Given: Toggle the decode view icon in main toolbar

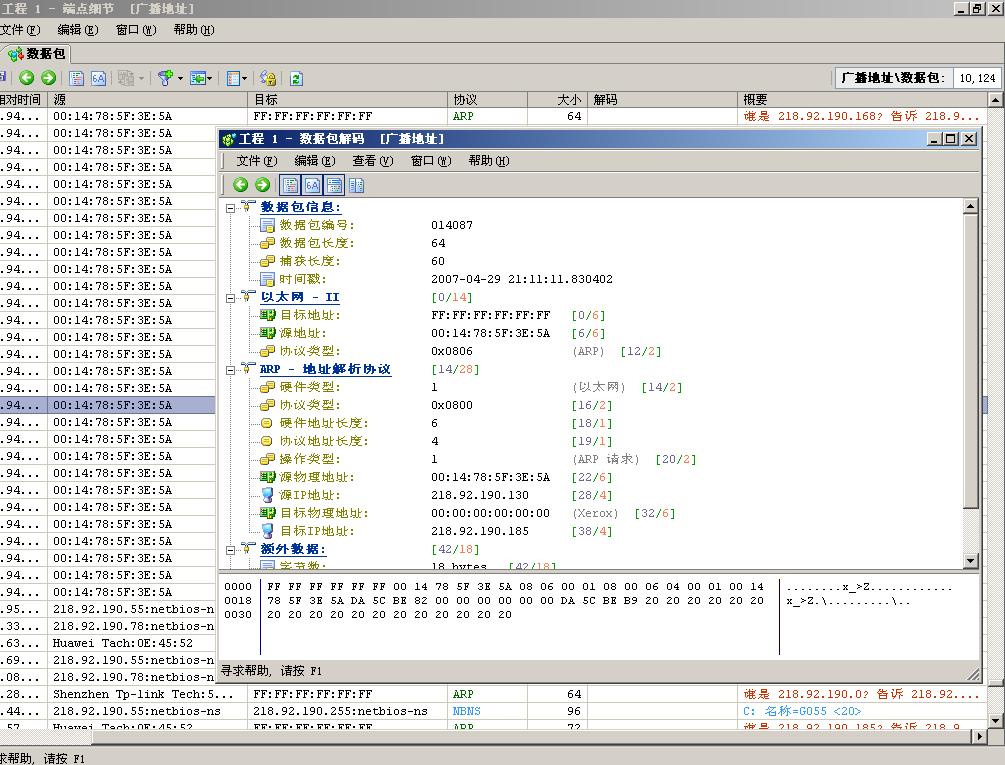Looking at the screenshot, I should point(76,78).
